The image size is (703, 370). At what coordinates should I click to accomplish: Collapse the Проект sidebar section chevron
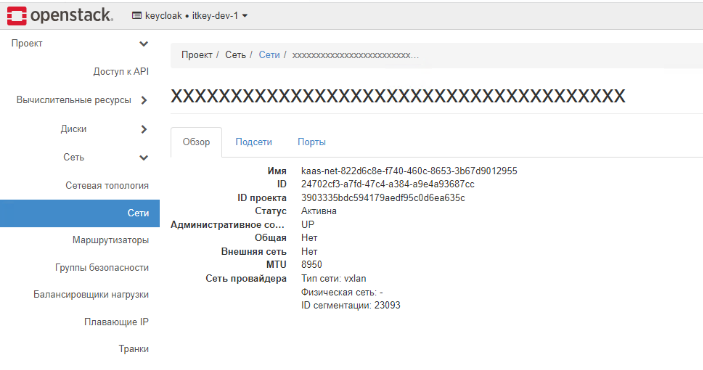click(143, 44)
